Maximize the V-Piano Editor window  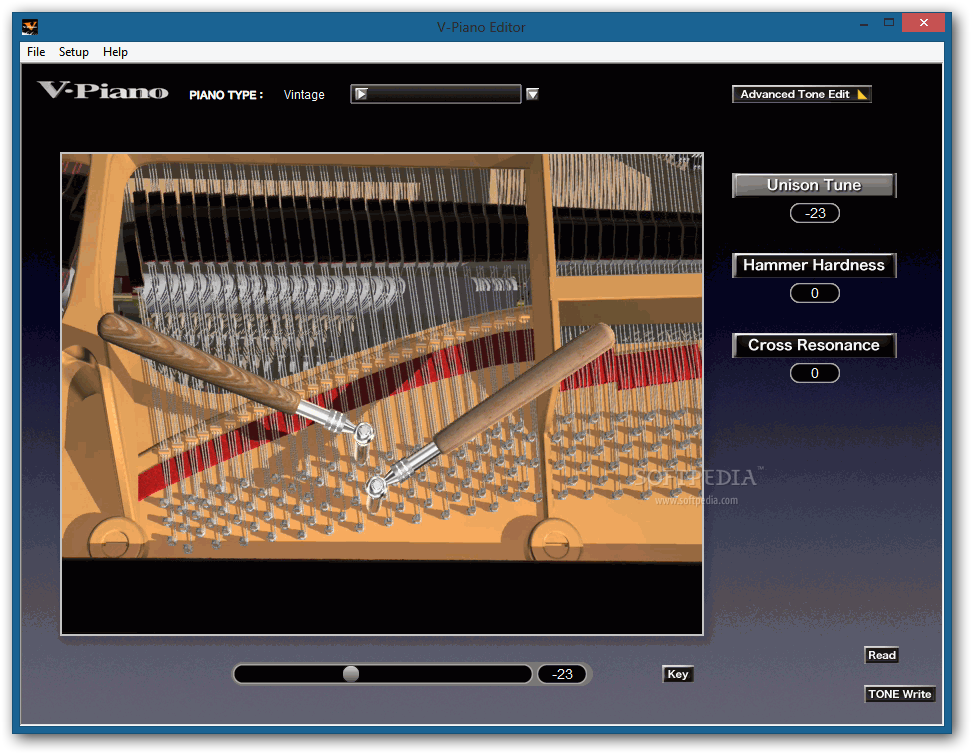pos(889,23)
